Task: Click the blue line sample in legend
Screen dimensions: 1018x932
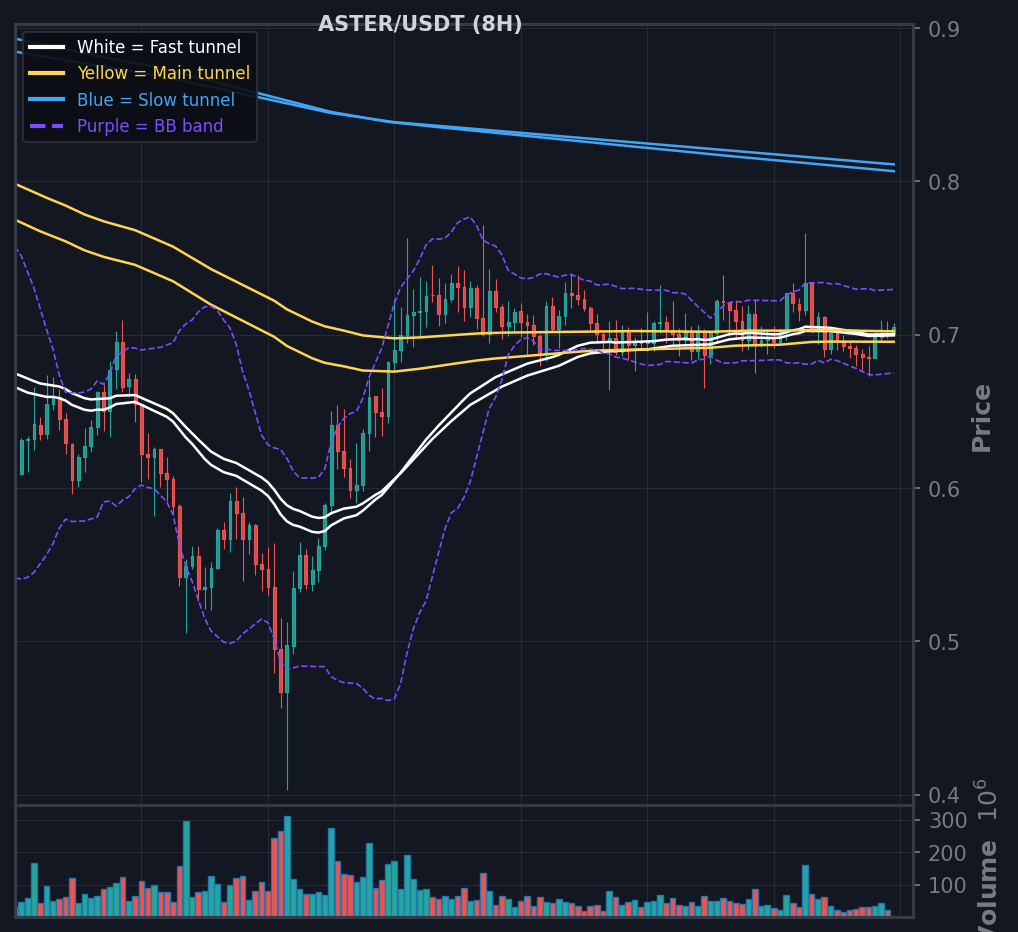Action: pos(47,99)
